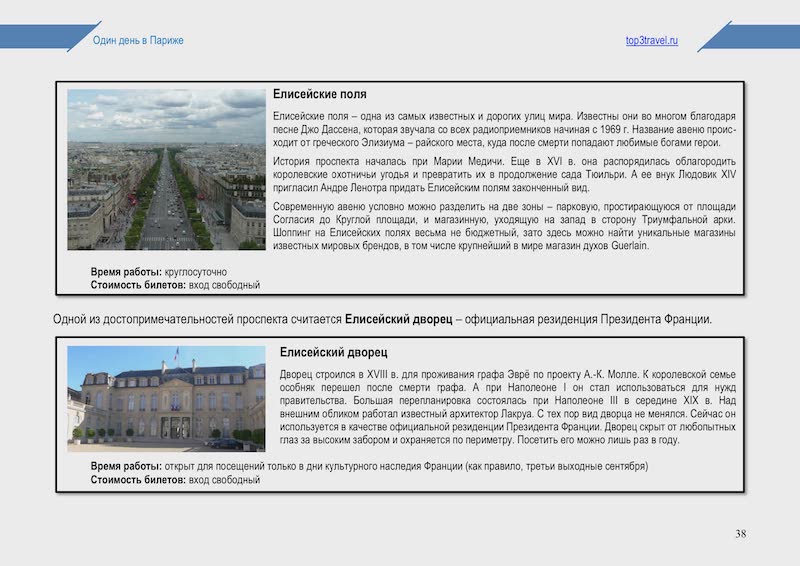Click the paragraph beginning "История проспекта началась"
This screenshot has width=800, height=566.
(504, 174)
